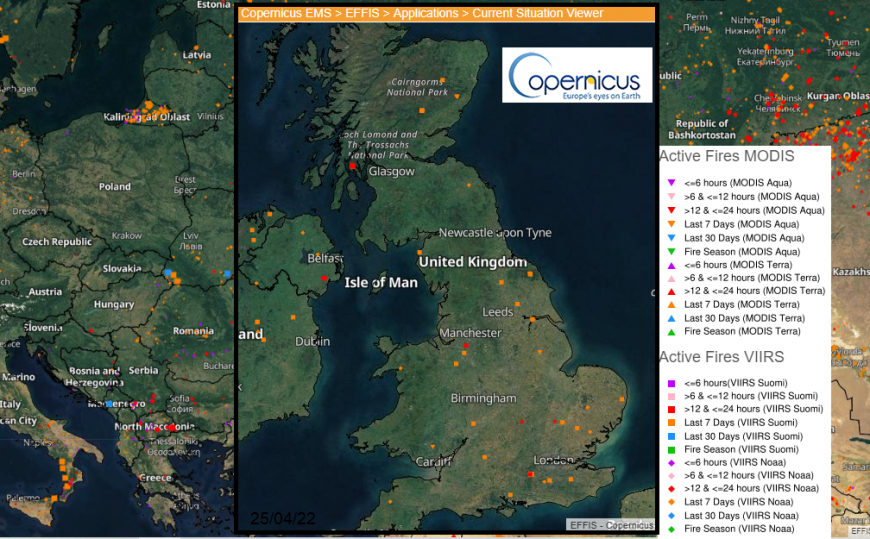Viewport: 870px width, 539px height.
Task: Click the Republic of Bashkortostan map label
Action: (x=702, y=129)
